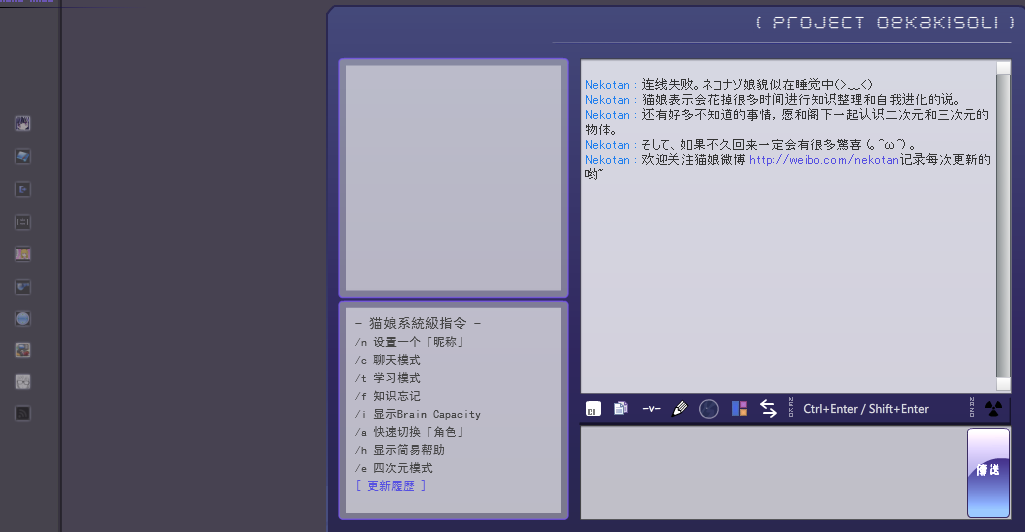
Task: Click the colored blocks layout icon
Action: click(739, 408)
